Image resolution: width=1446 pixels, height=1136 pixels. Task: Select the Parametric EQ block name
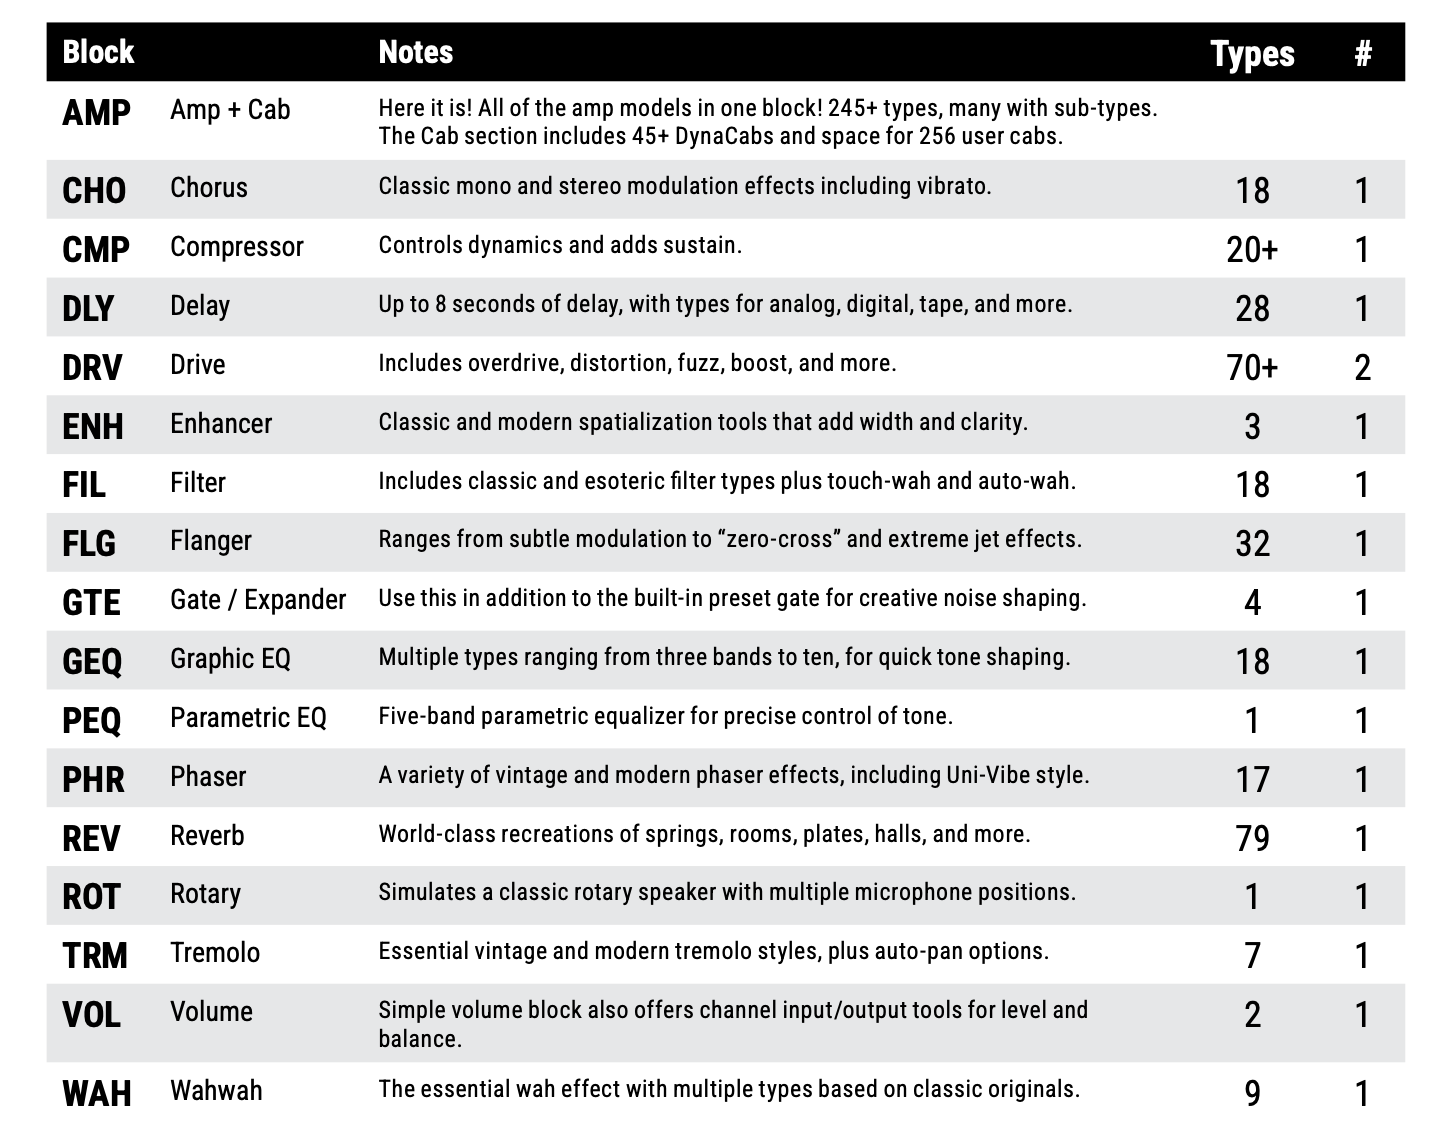248,718
